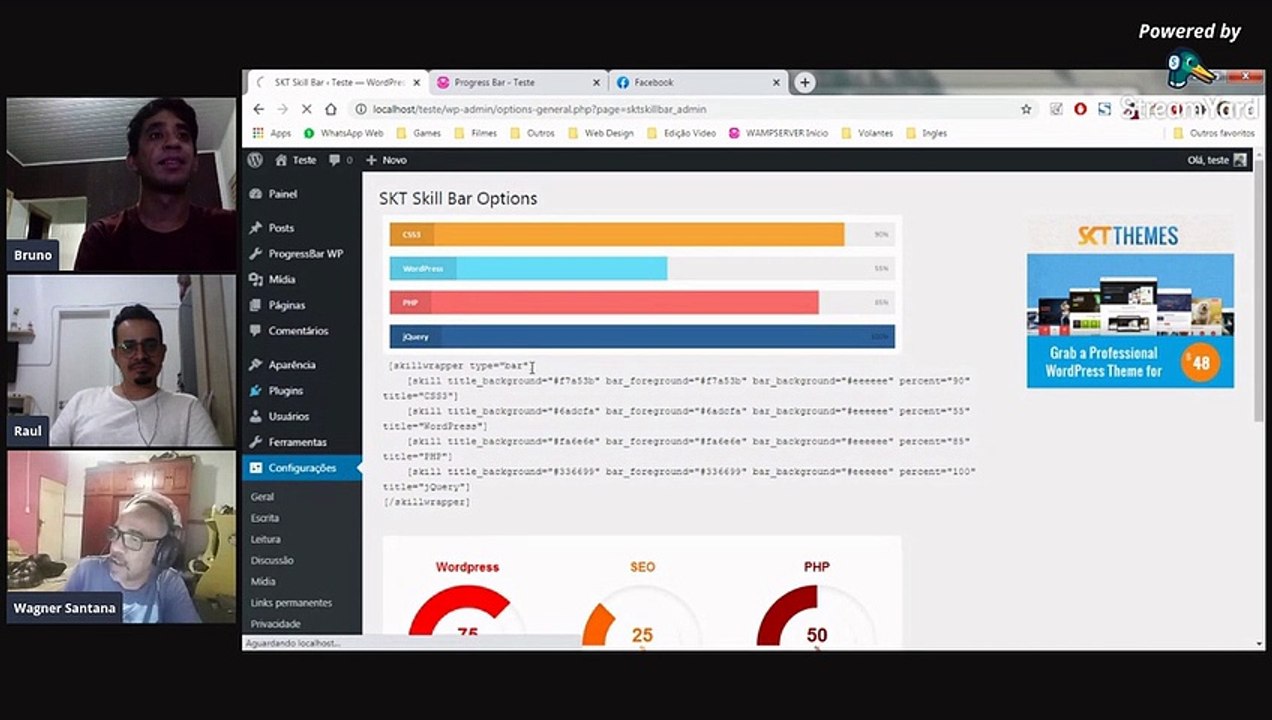Image resolution: width=1272 pixels, height=720 pixels.
Task: Open the Edição Vídeo bookmarks folder
Action: coord(681,133)
